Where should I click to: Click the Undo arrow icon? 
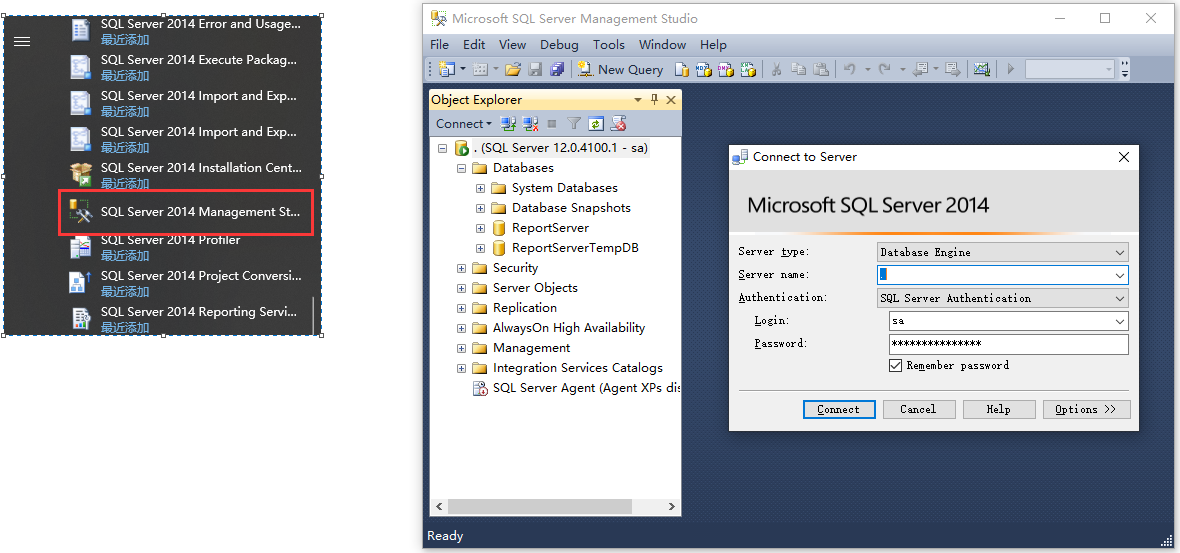tap(850, 69)
